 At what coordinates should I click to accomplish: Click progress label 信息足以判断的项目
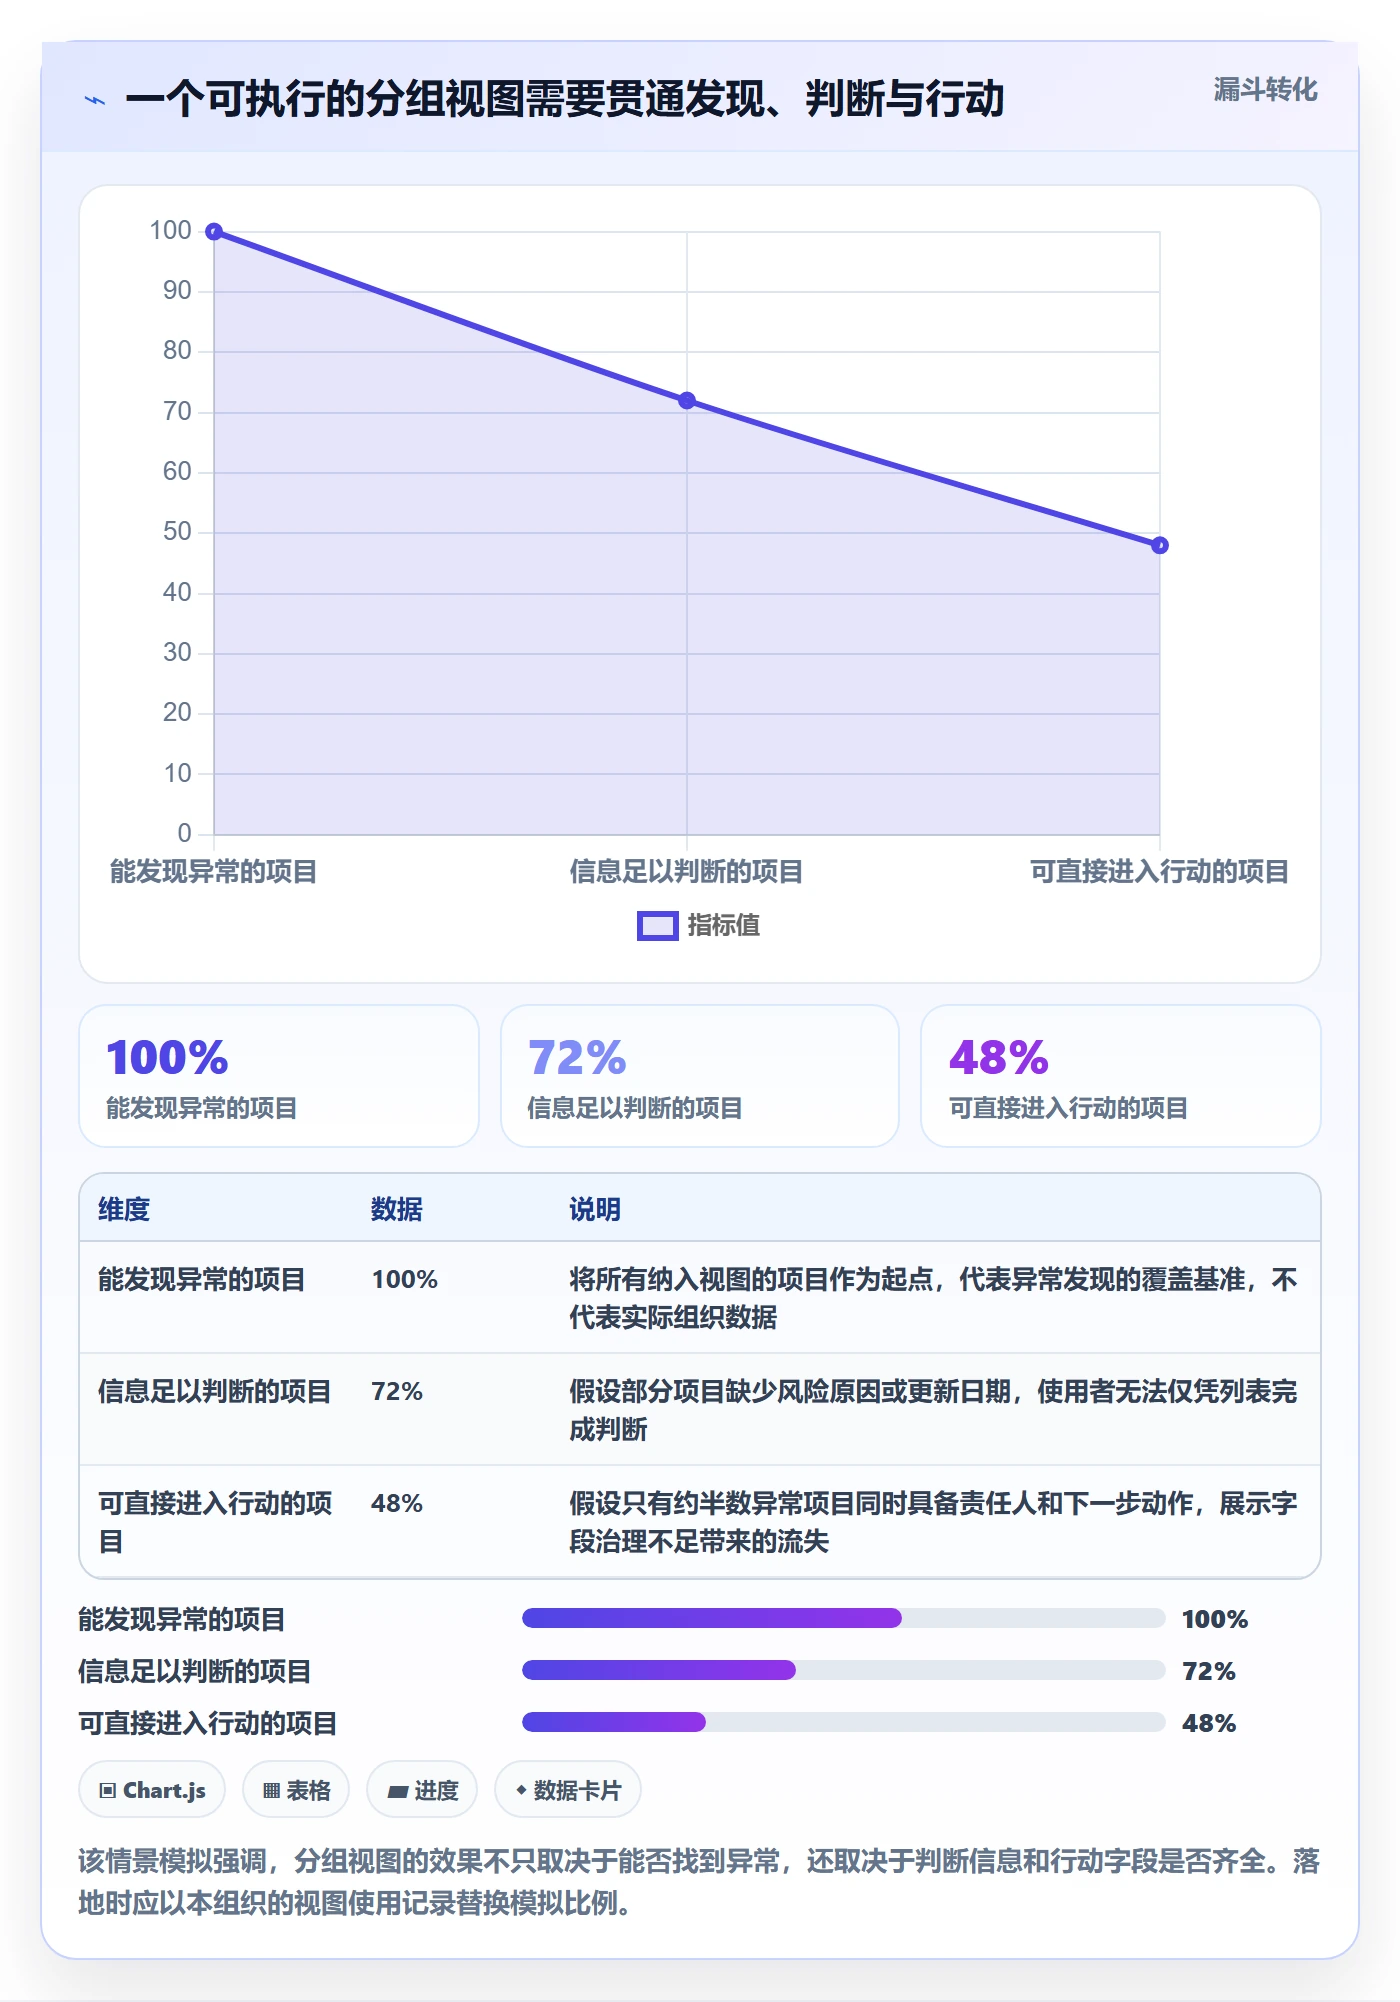tap(195, 1671)
